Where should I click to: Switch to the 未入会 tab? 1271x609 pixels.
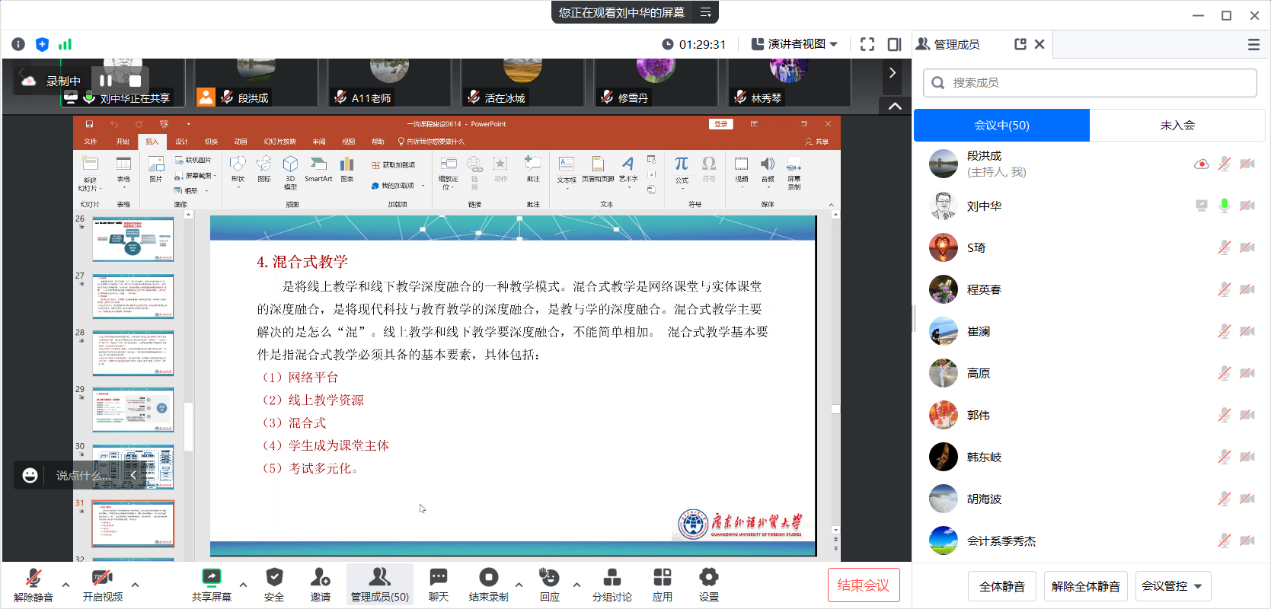[x=1177, y=125]
